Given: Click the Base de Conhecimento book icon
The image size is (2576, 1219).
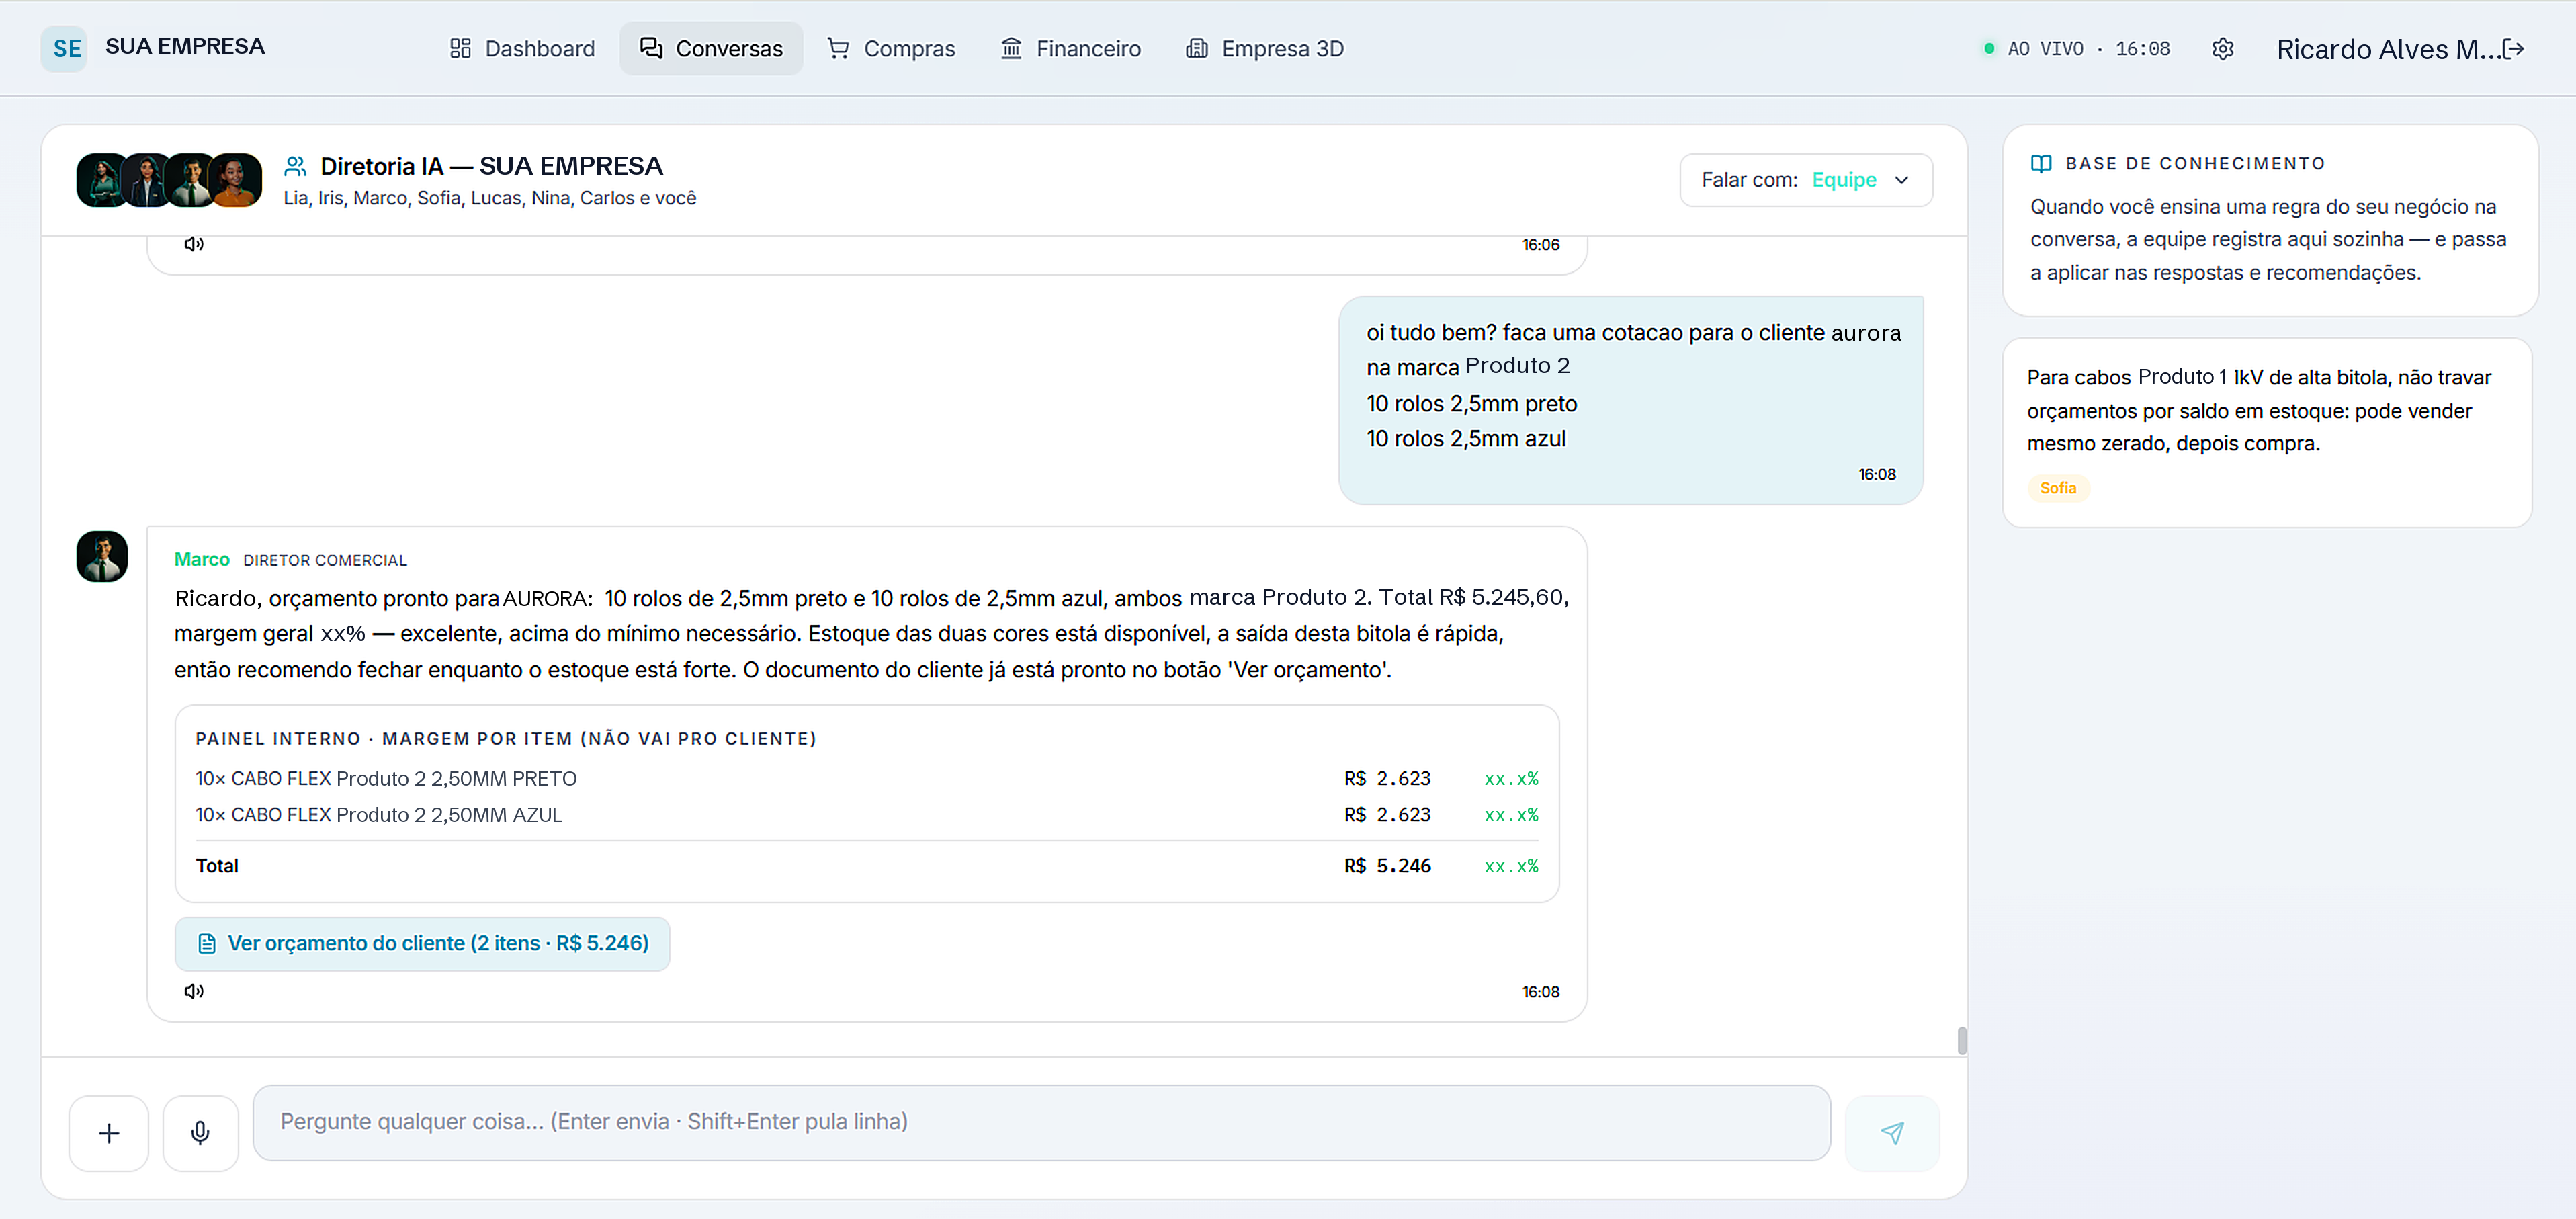Looking at the screenshot, I should pos(2041,163).
